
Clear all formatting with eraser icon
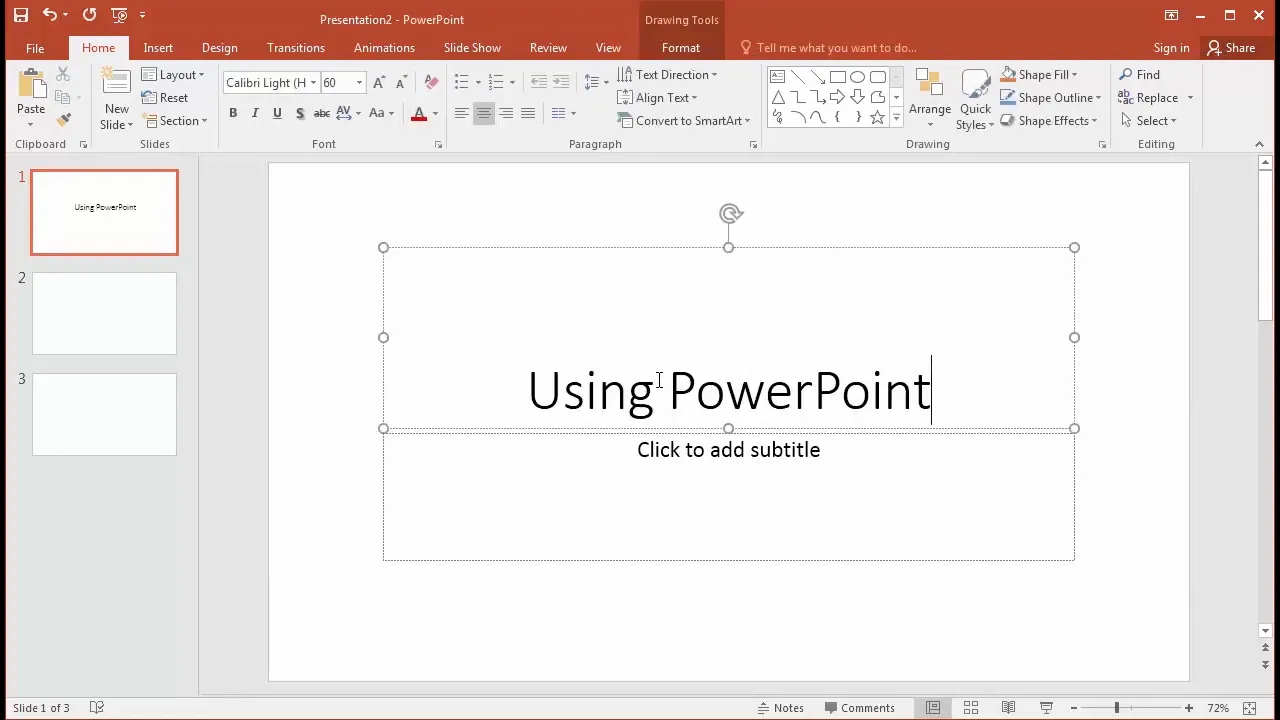(x=431, y=82)
